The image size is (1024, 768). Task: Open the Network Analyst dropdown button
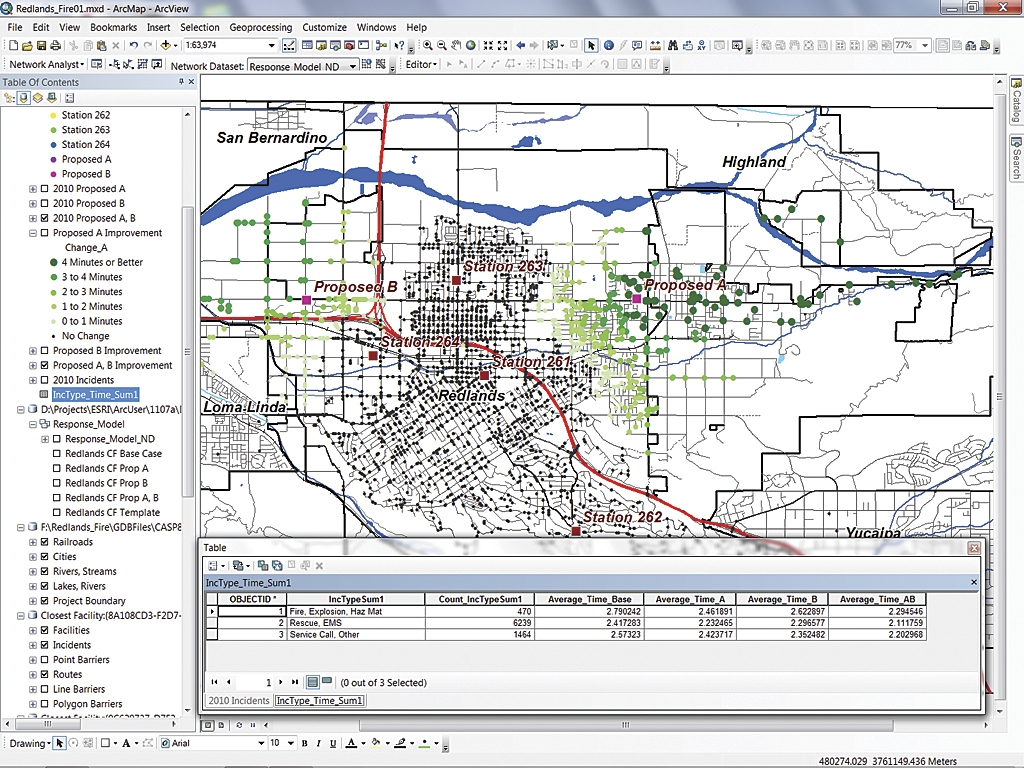[x=46, y=65]
